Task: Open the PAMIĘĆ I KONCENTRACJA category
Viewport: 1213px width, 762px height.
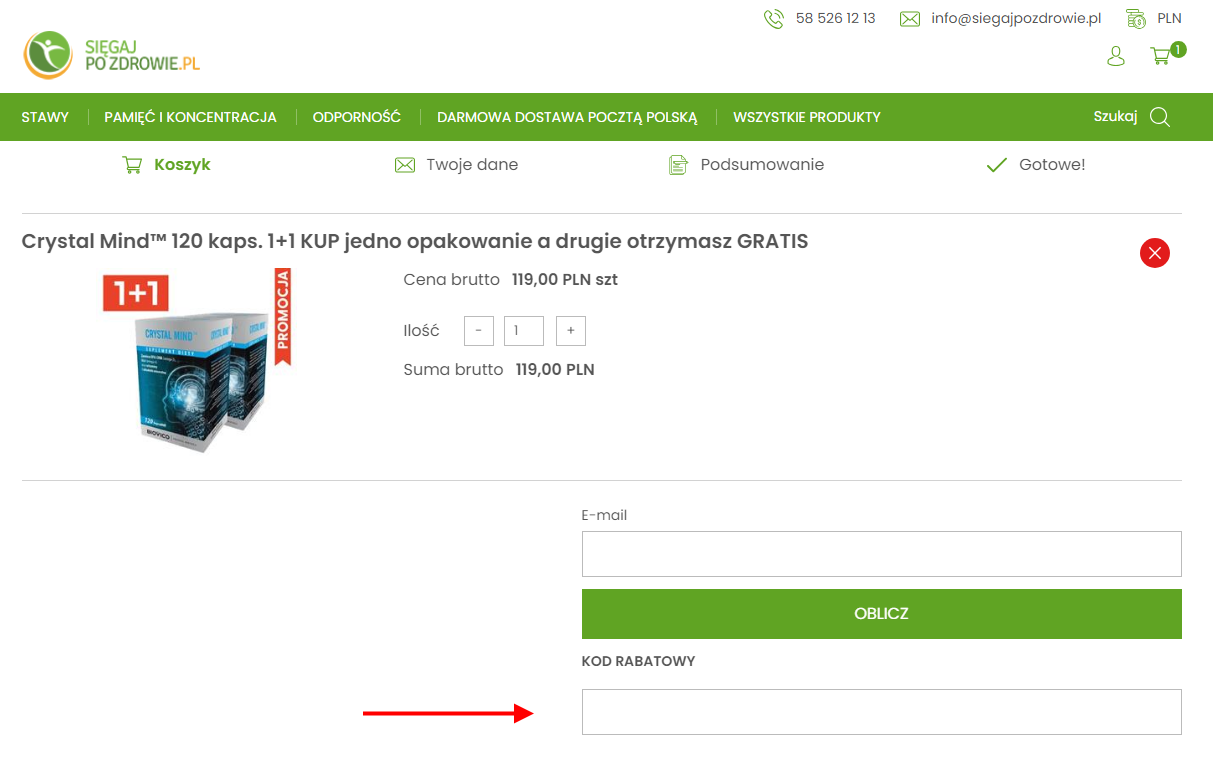Action: pyautogui.click(x=190, y=117)
